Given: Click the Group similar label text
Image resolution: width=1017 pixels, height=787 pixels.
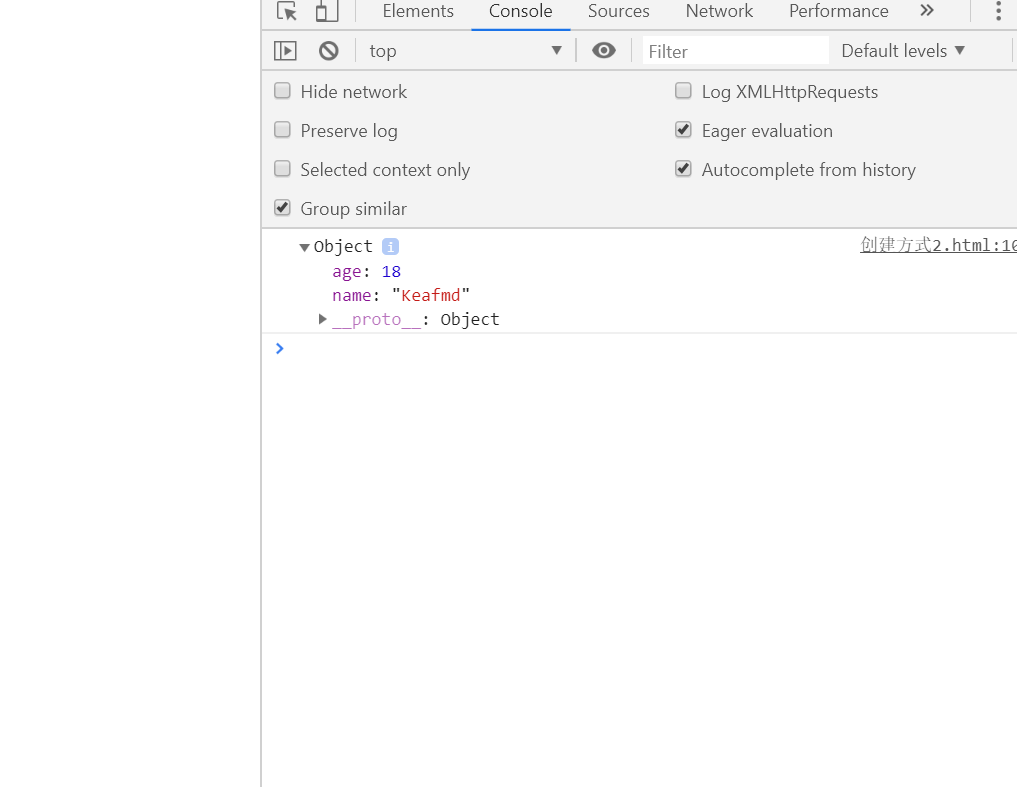Looking at the screenshot, I should click(x=353, y=208).
